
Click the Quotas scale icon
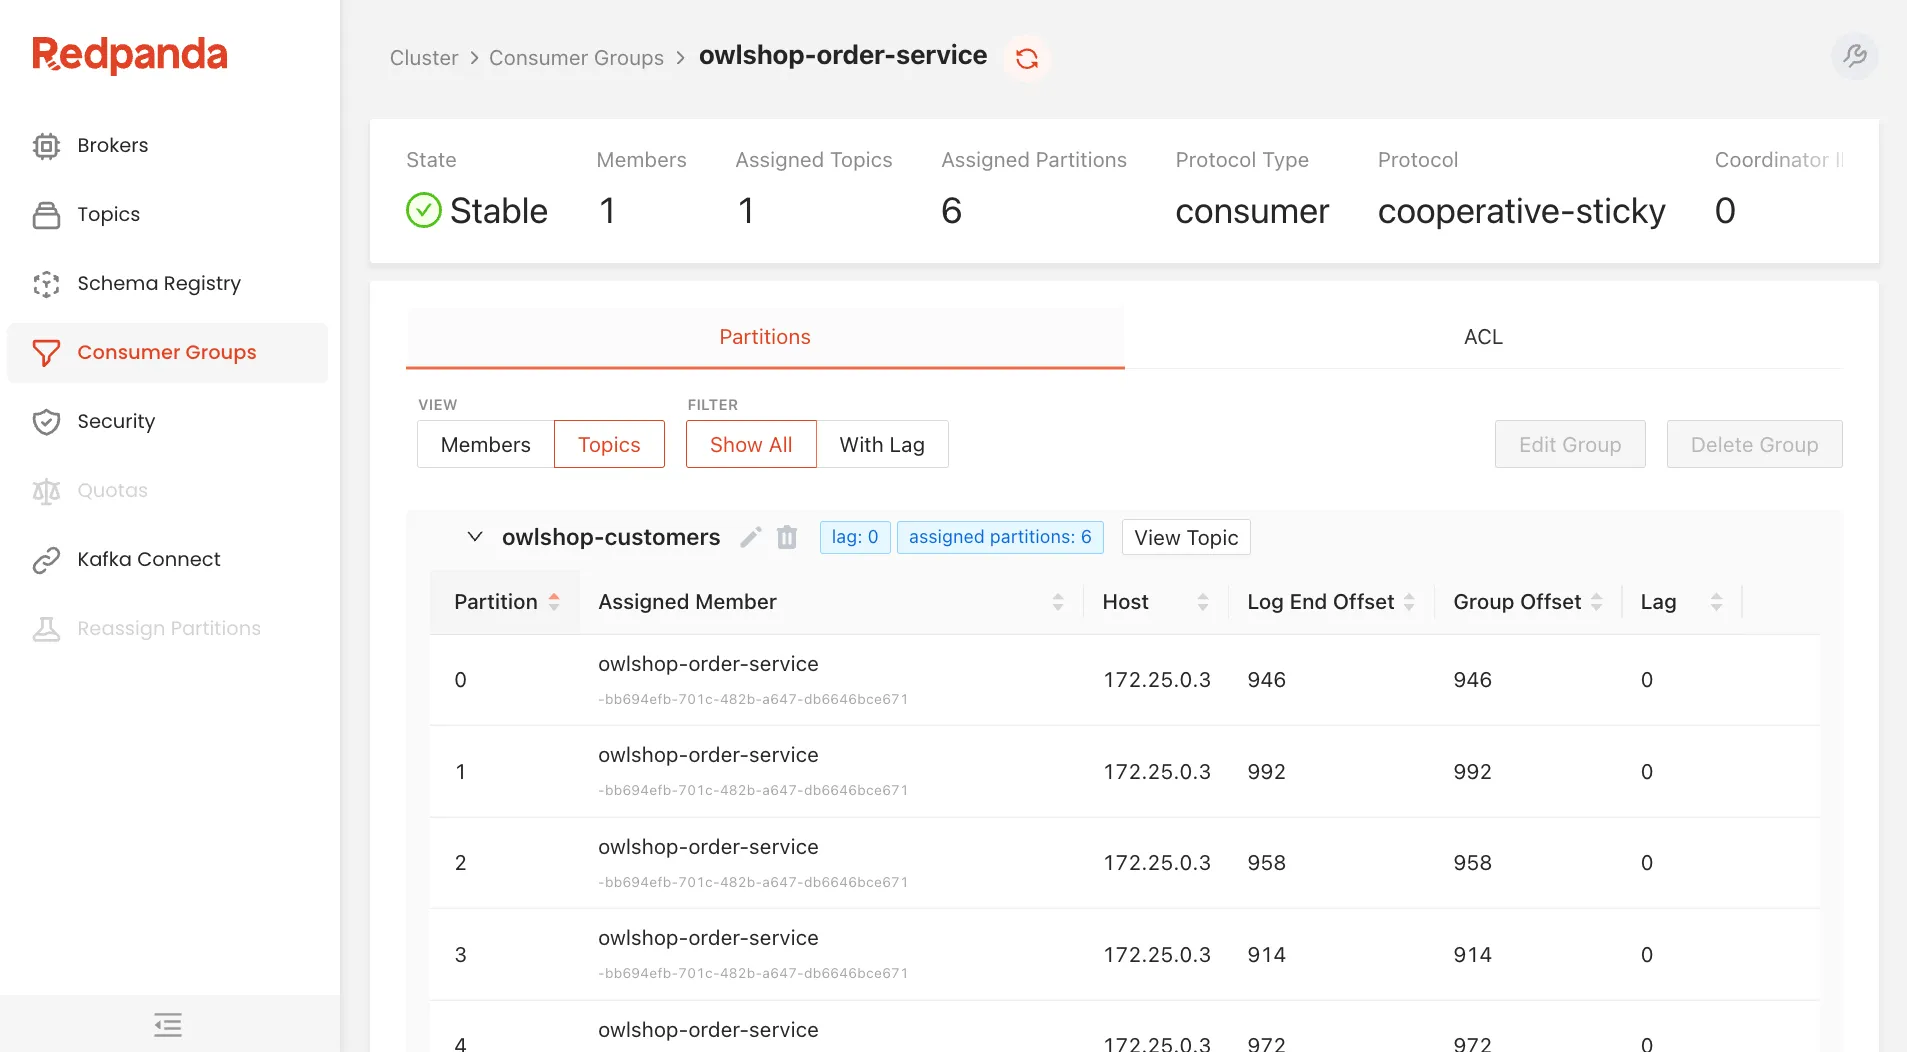[x=46, y=491]
